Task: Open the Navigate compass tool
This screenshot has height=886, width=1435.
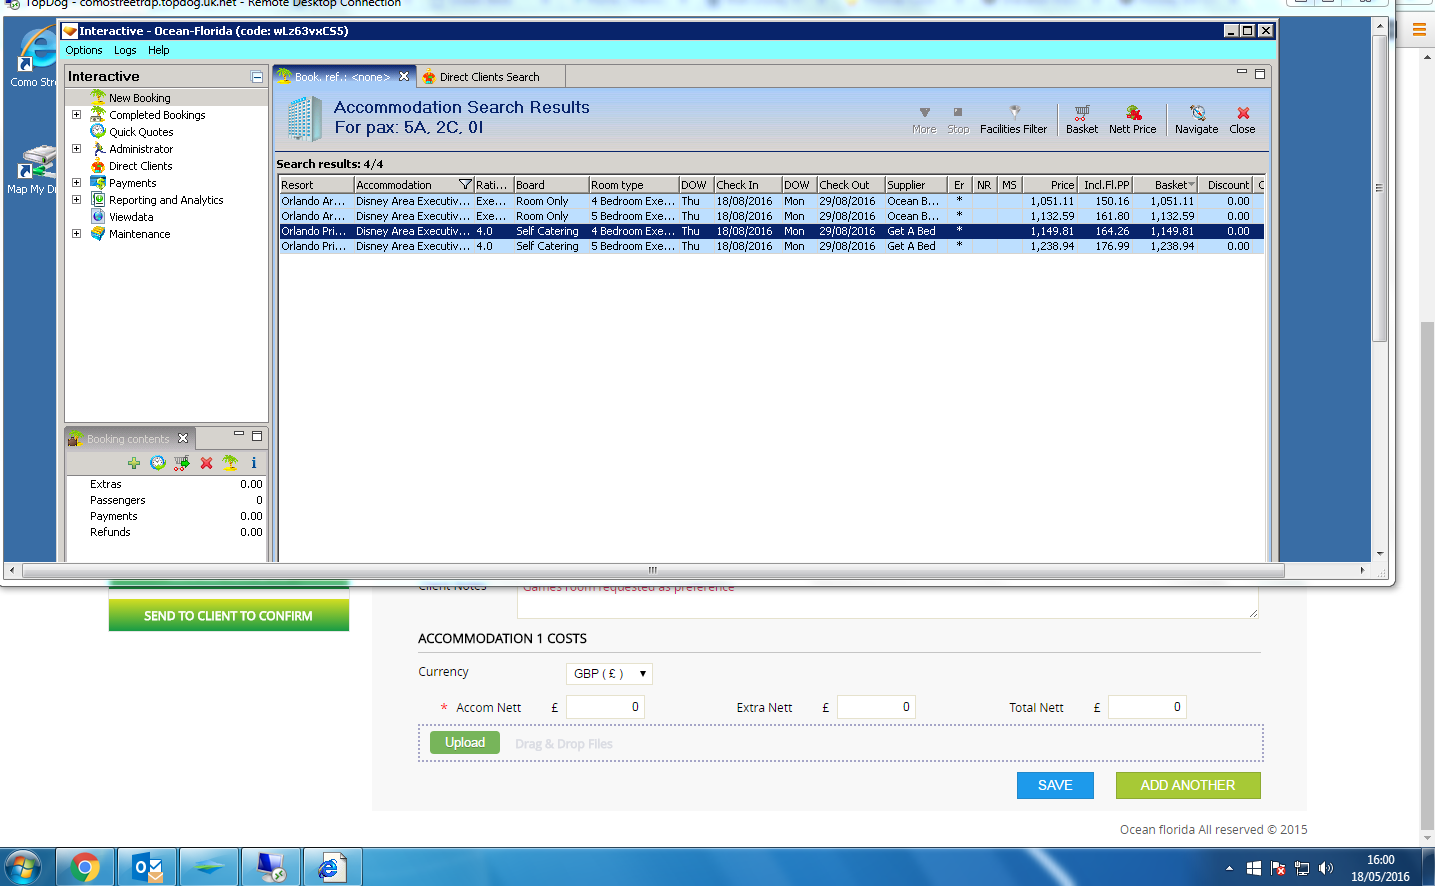Action: point(1196,120)
